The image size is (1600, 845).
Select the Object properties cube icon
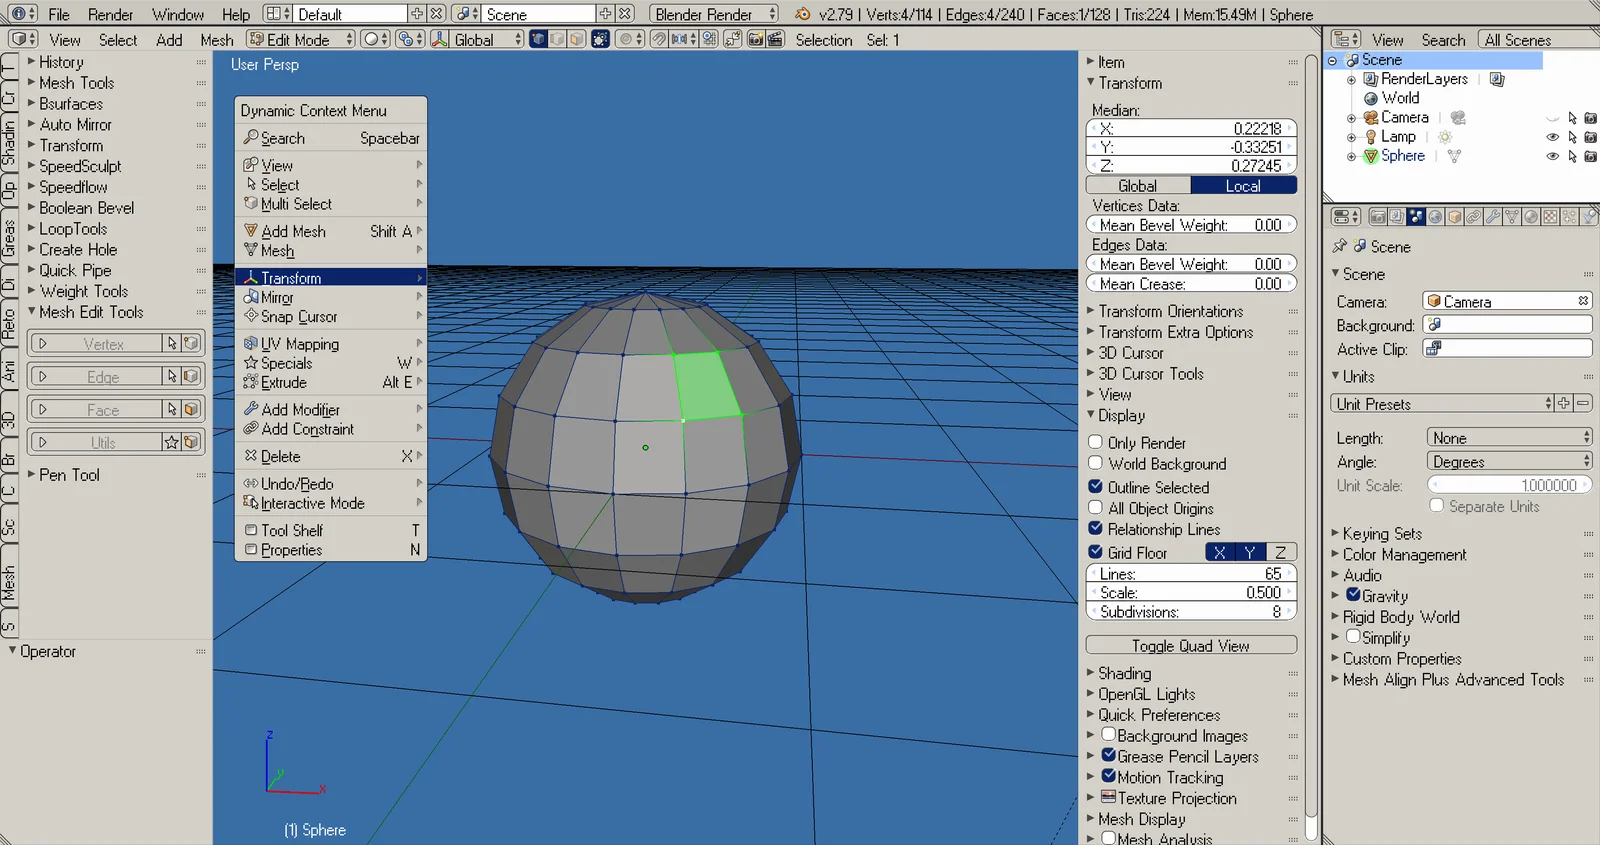click(1455, 217)
